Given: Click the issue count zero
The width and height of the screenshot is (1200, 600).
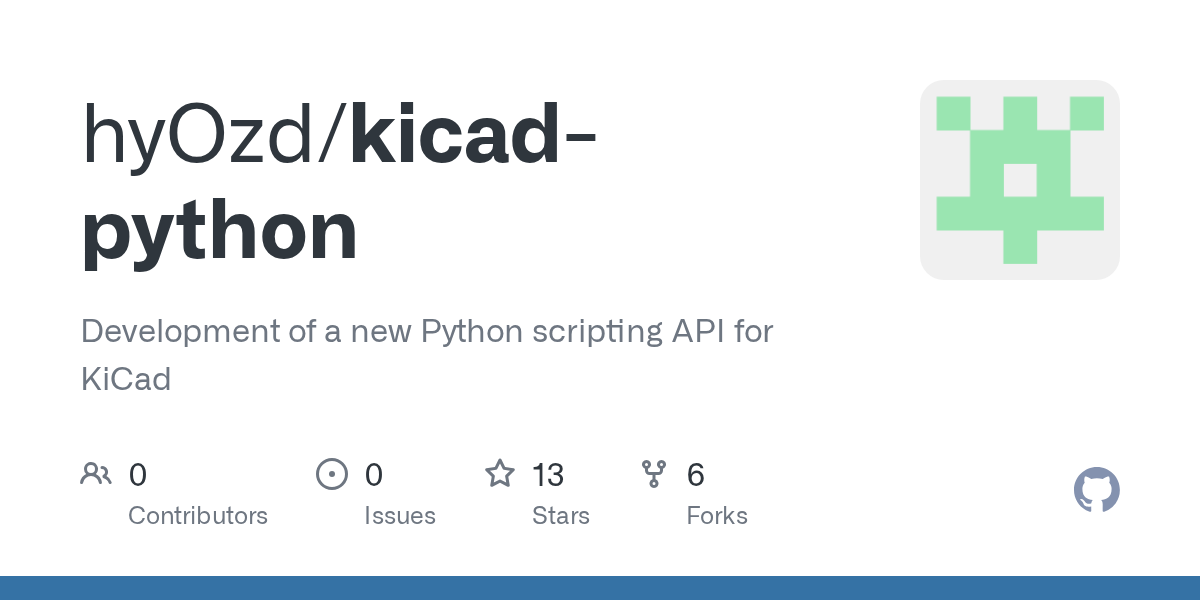Looking at the screenshot, I should 374,475.
